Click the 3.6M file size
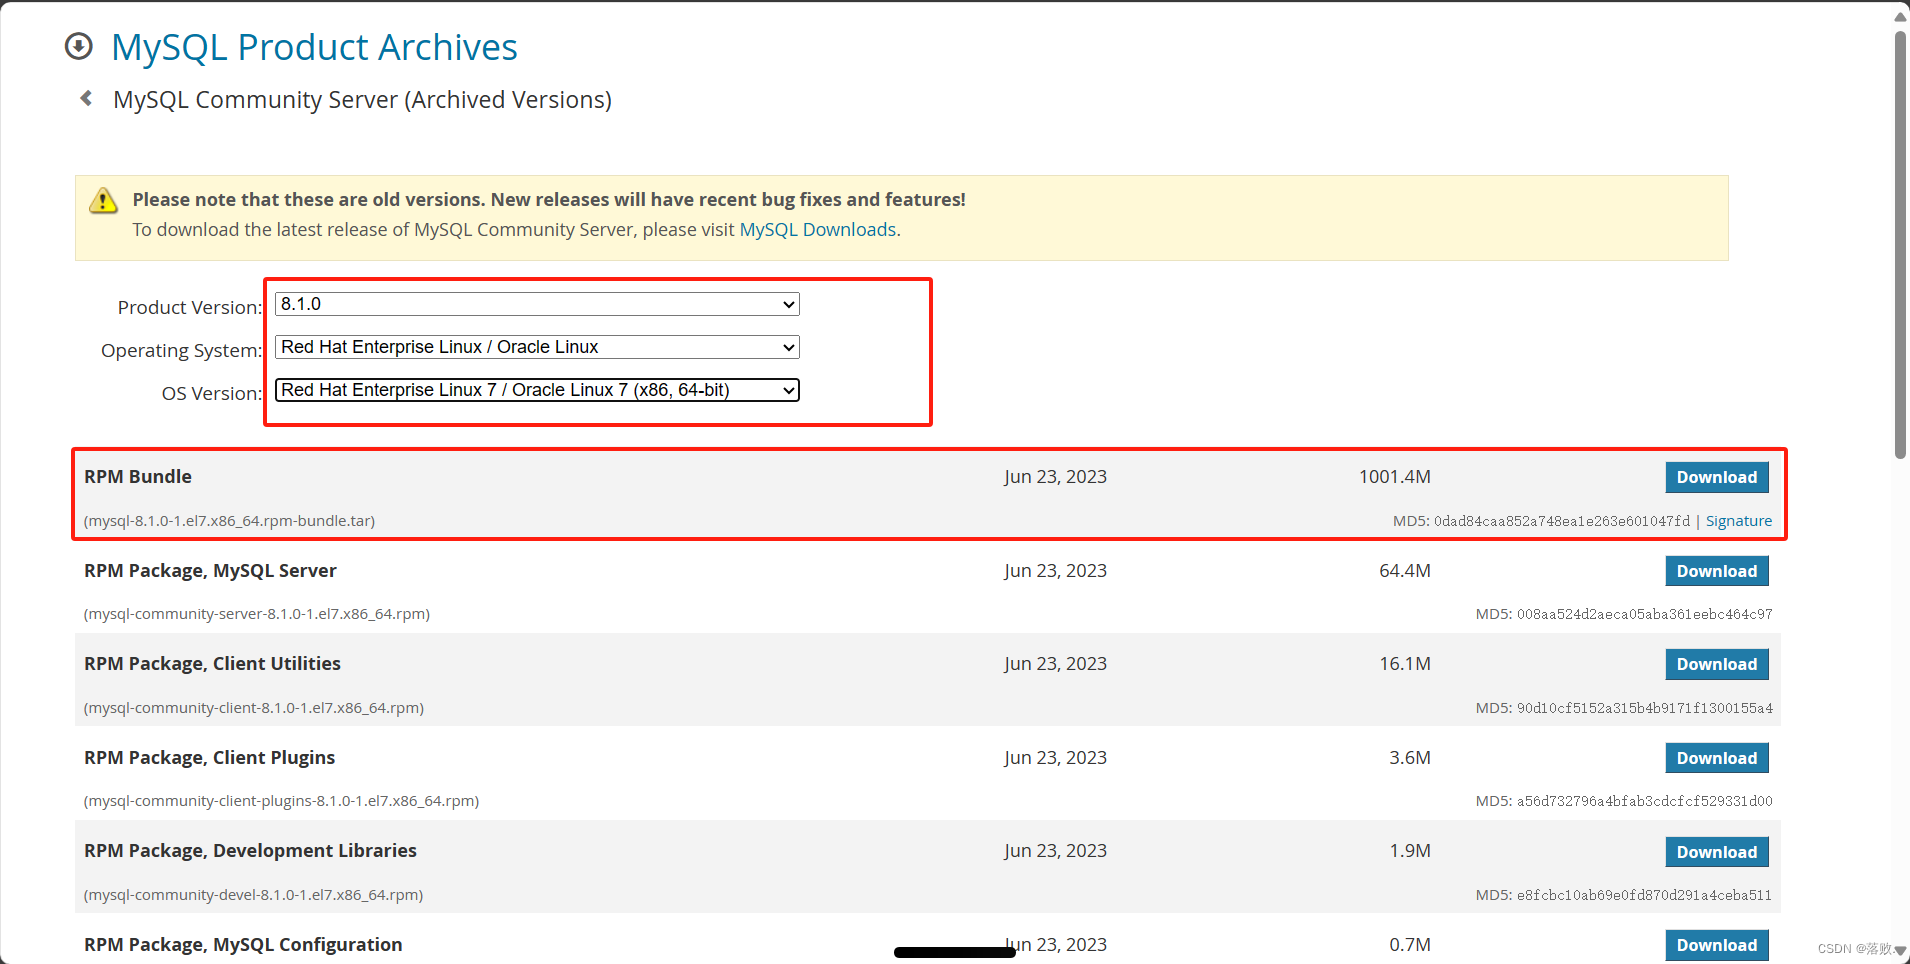Viewport: 1910px width, 964px height. coord(1409,758)
